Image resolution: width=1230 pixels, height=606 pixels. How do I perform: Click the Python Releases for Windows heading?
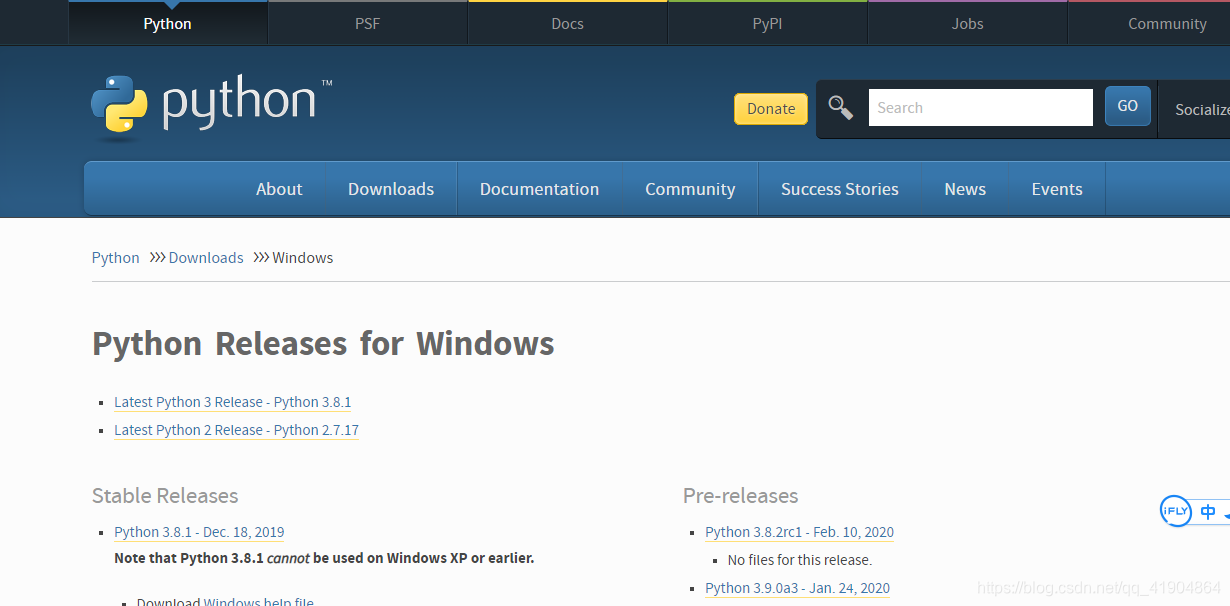323,344
